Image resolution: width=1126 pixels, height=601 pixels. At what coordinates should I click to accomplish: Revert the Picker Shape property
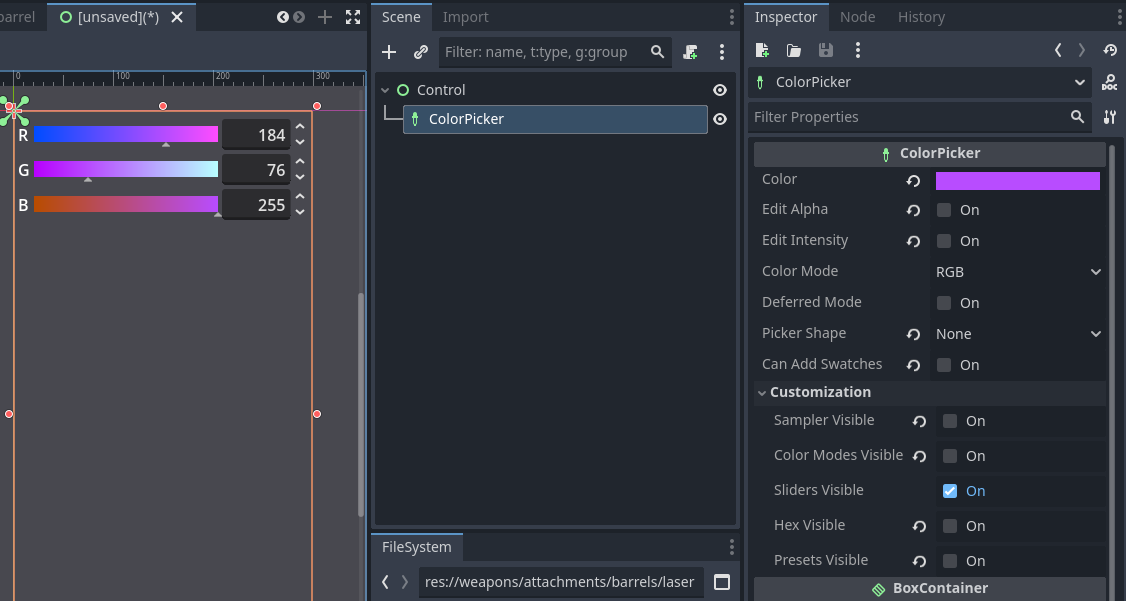point(913,335)
